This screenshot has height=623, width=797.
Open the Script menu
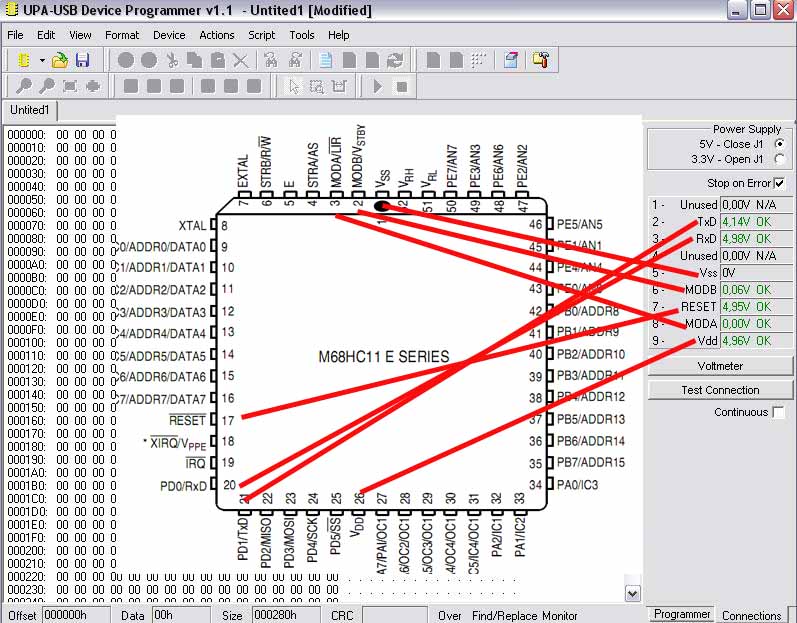262,35
